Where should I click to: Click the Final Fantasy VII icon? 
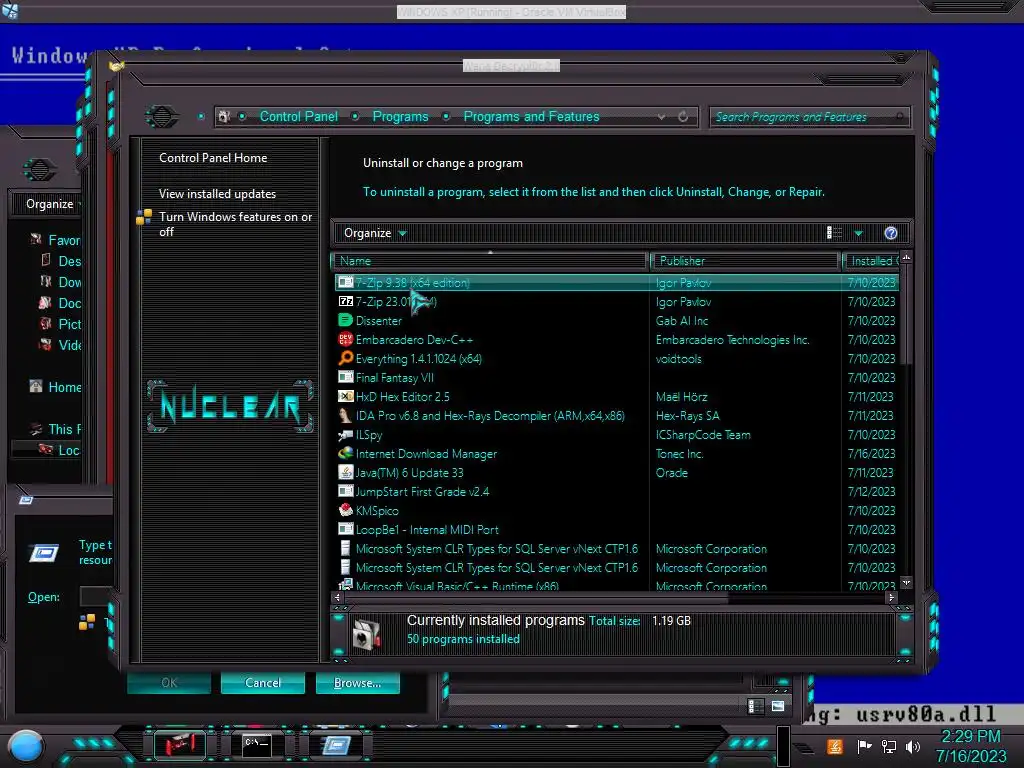coord(345,377)
